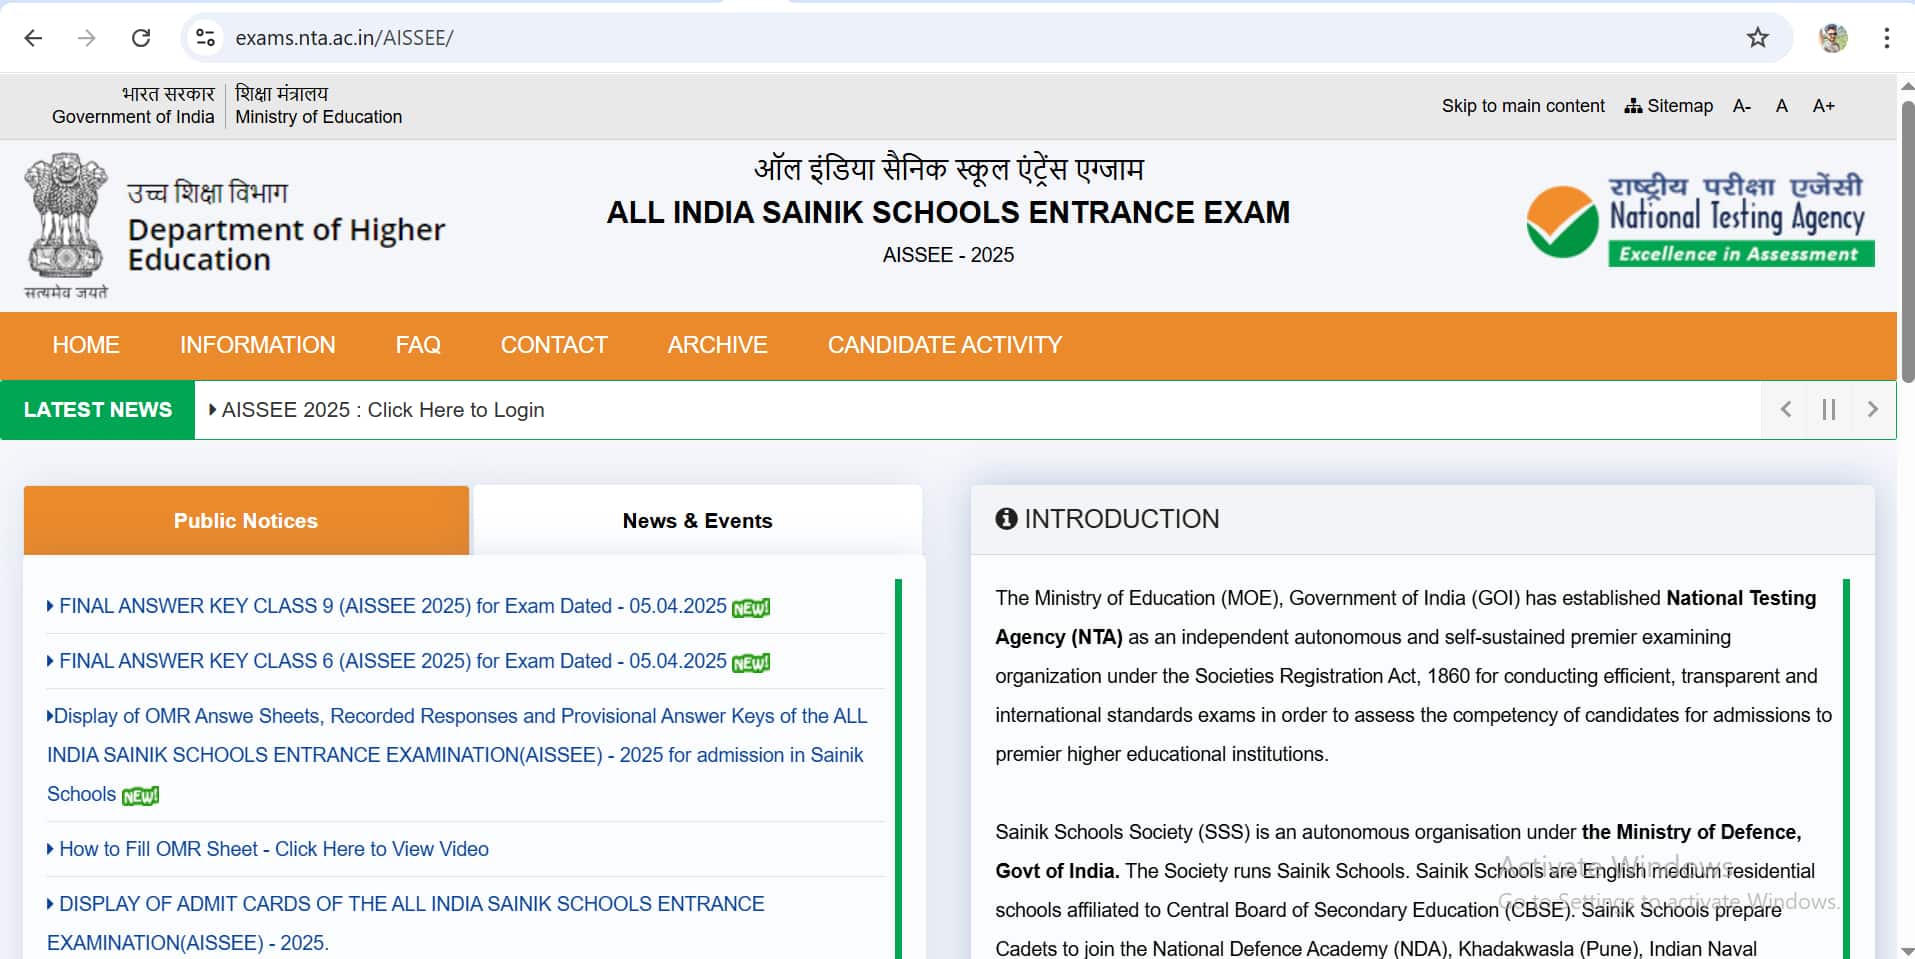
Task: Select the Public Notices tab
Action: pyautogui.click(x=246, y=520)
